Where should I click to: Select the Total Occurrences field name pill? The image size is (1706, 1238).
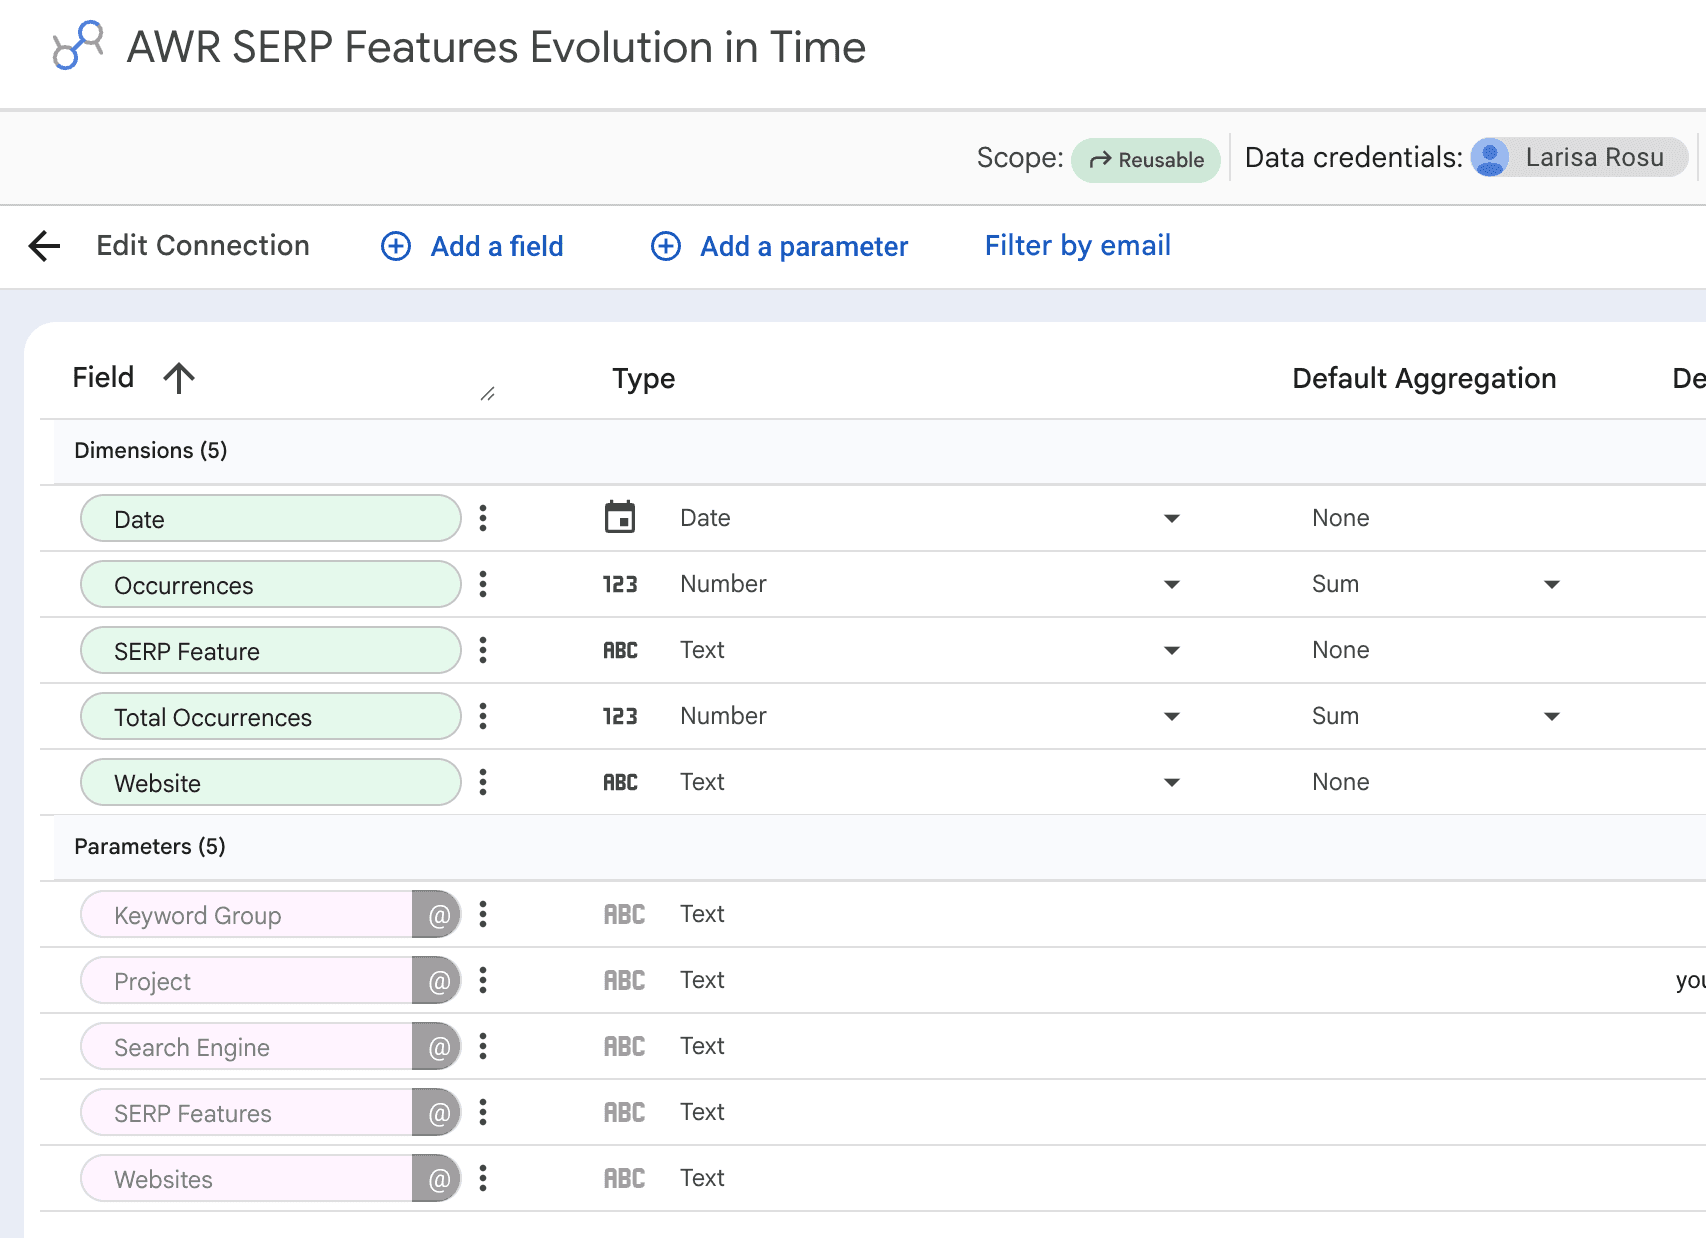[x=271, y=716]
